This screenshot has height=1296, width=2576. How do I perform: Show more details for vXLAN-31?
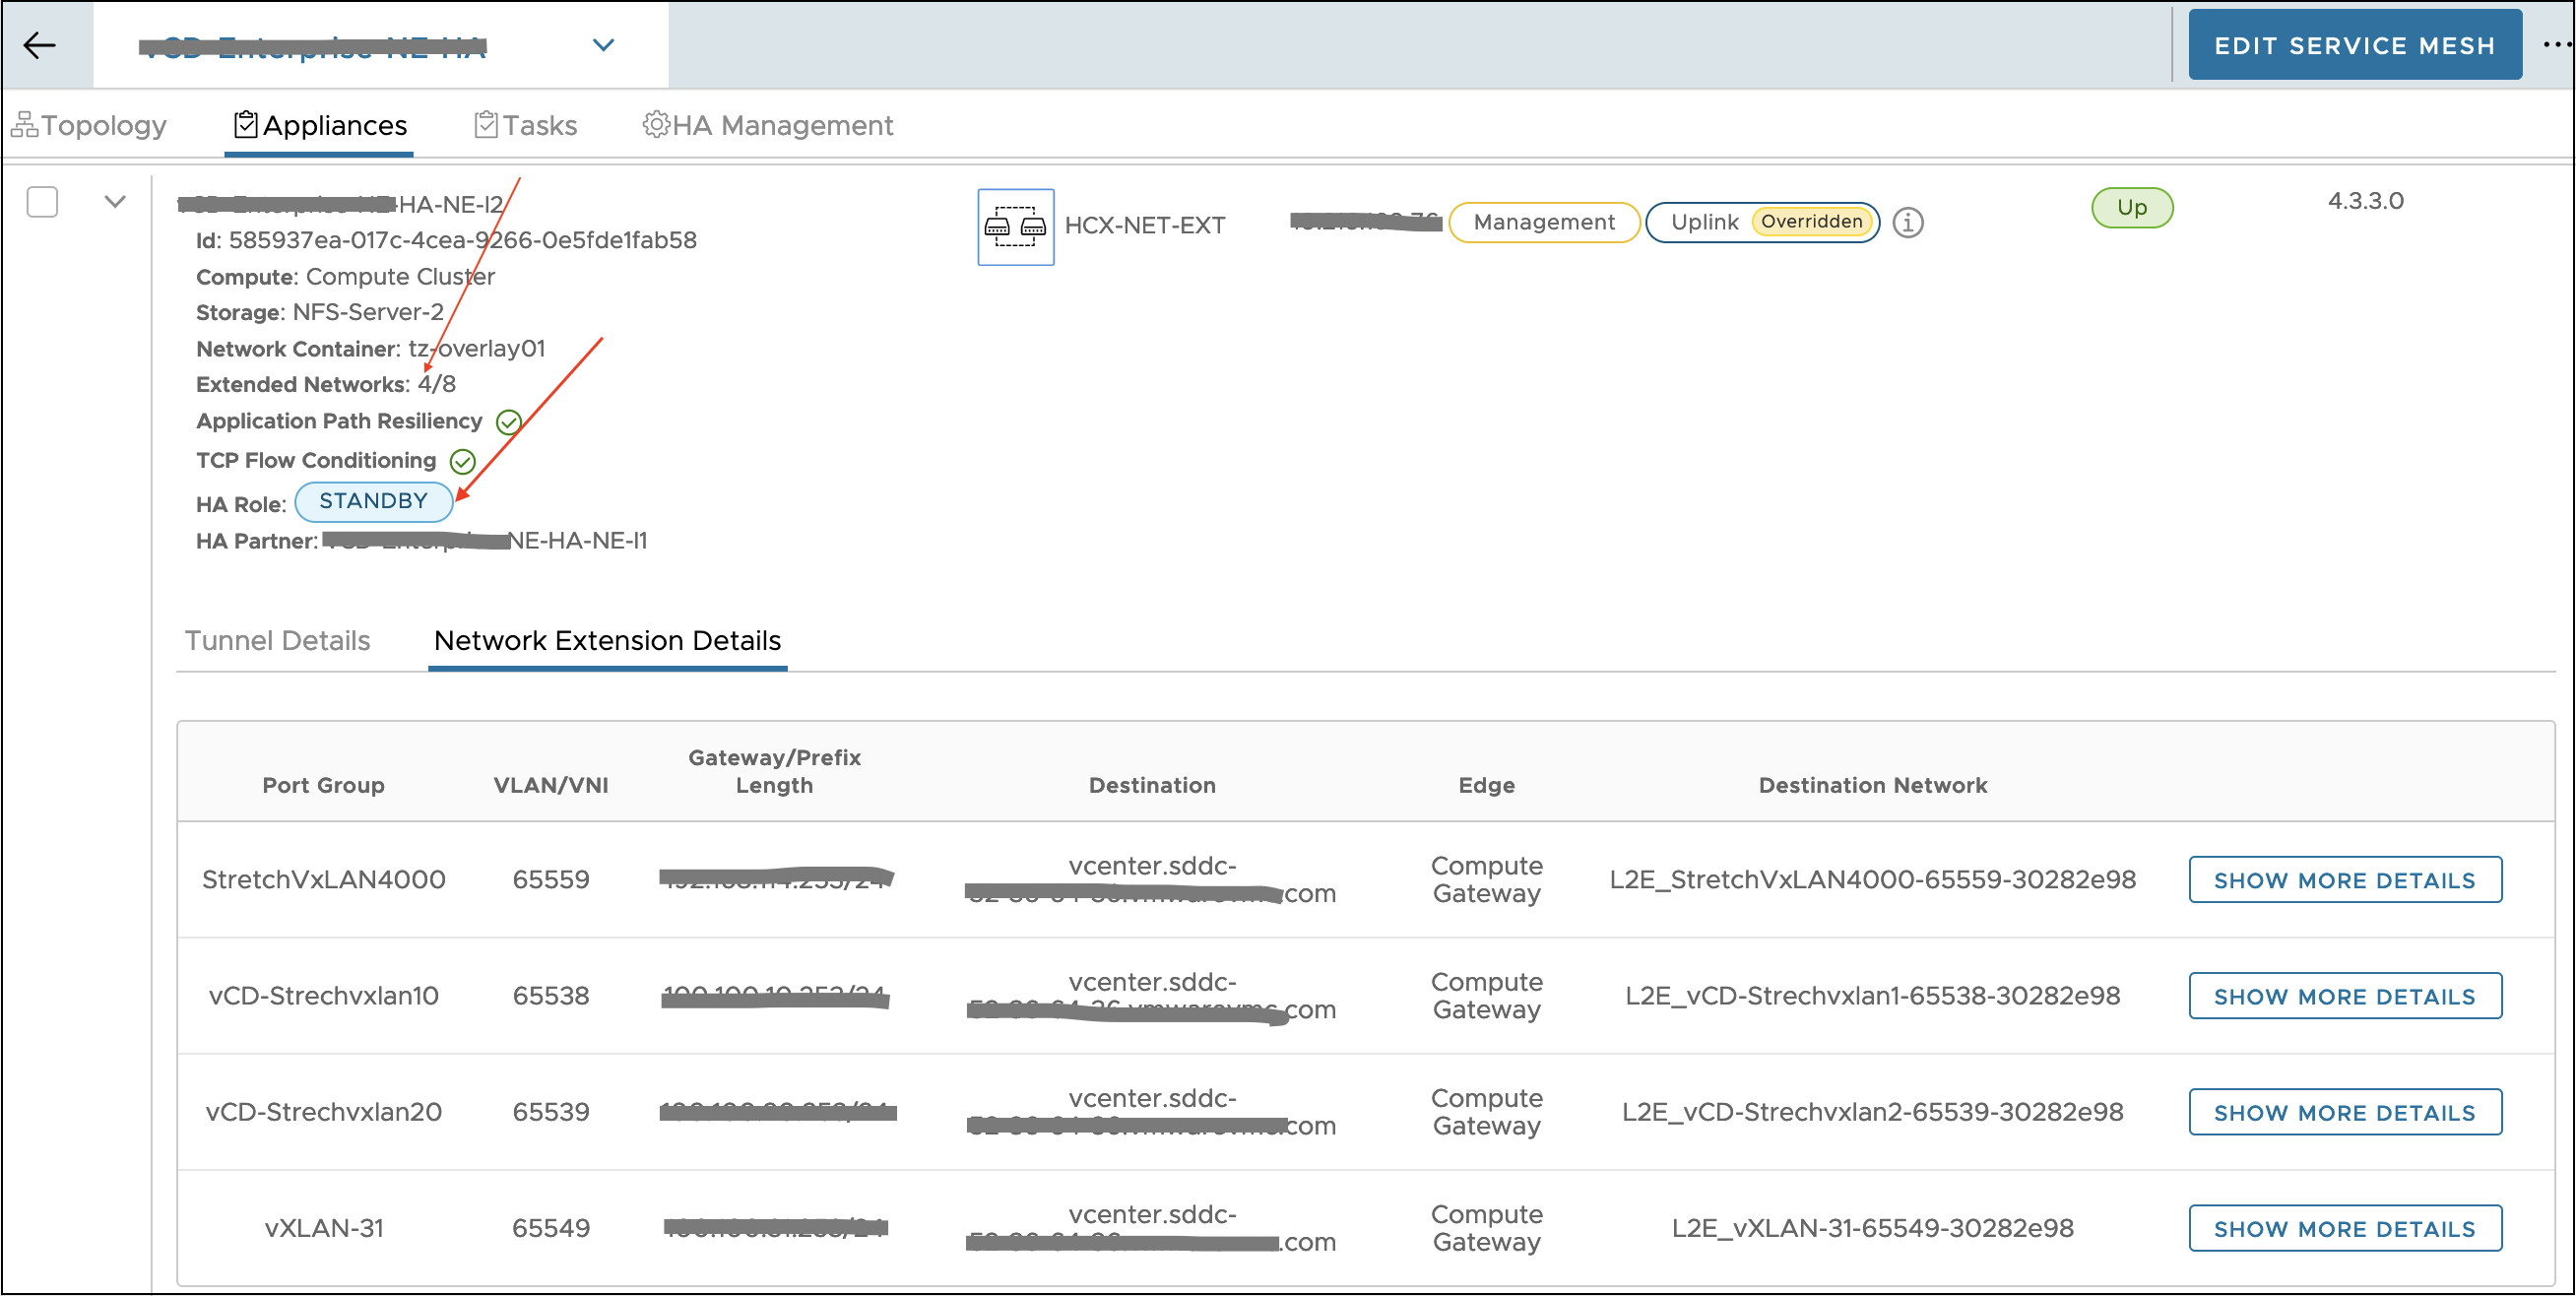[x=2344, y=1228]
